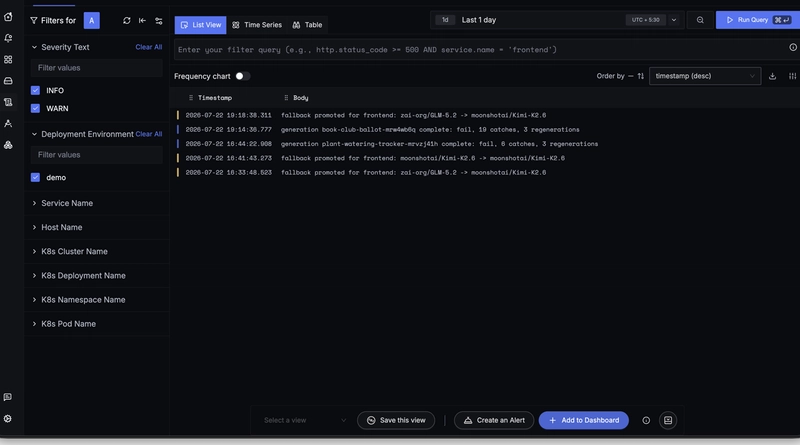Click the zoom out magnifier icon
The image size is (800, 445).
[x=700, y=20]
